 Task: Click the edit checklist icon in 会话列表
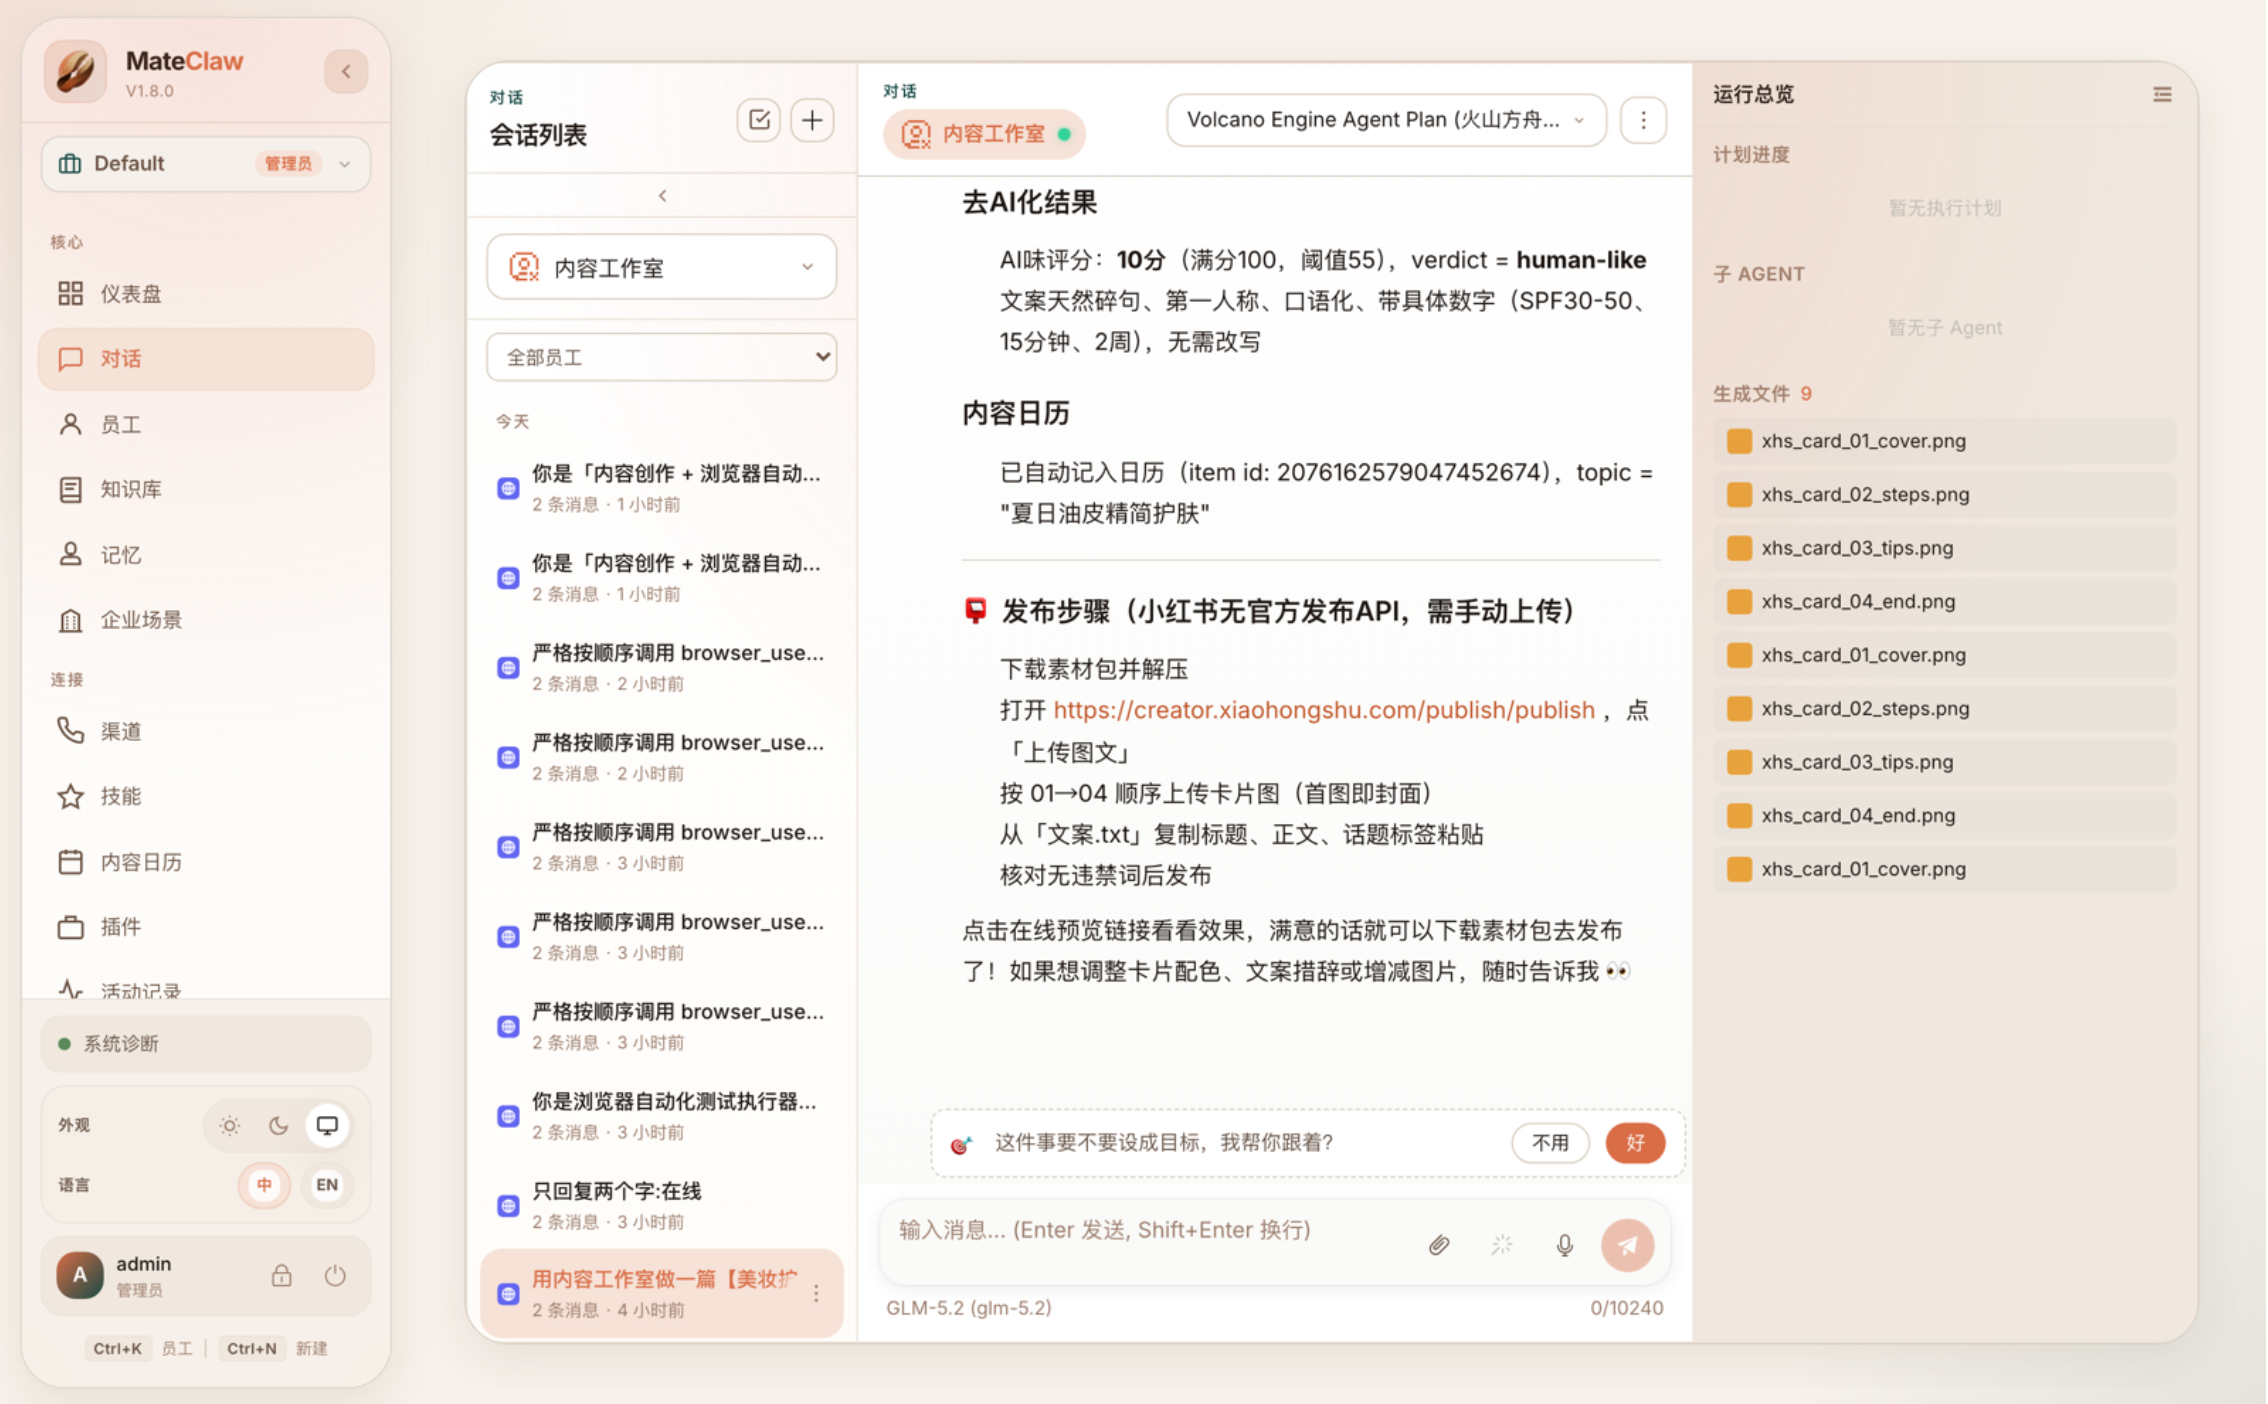point(759,121)
